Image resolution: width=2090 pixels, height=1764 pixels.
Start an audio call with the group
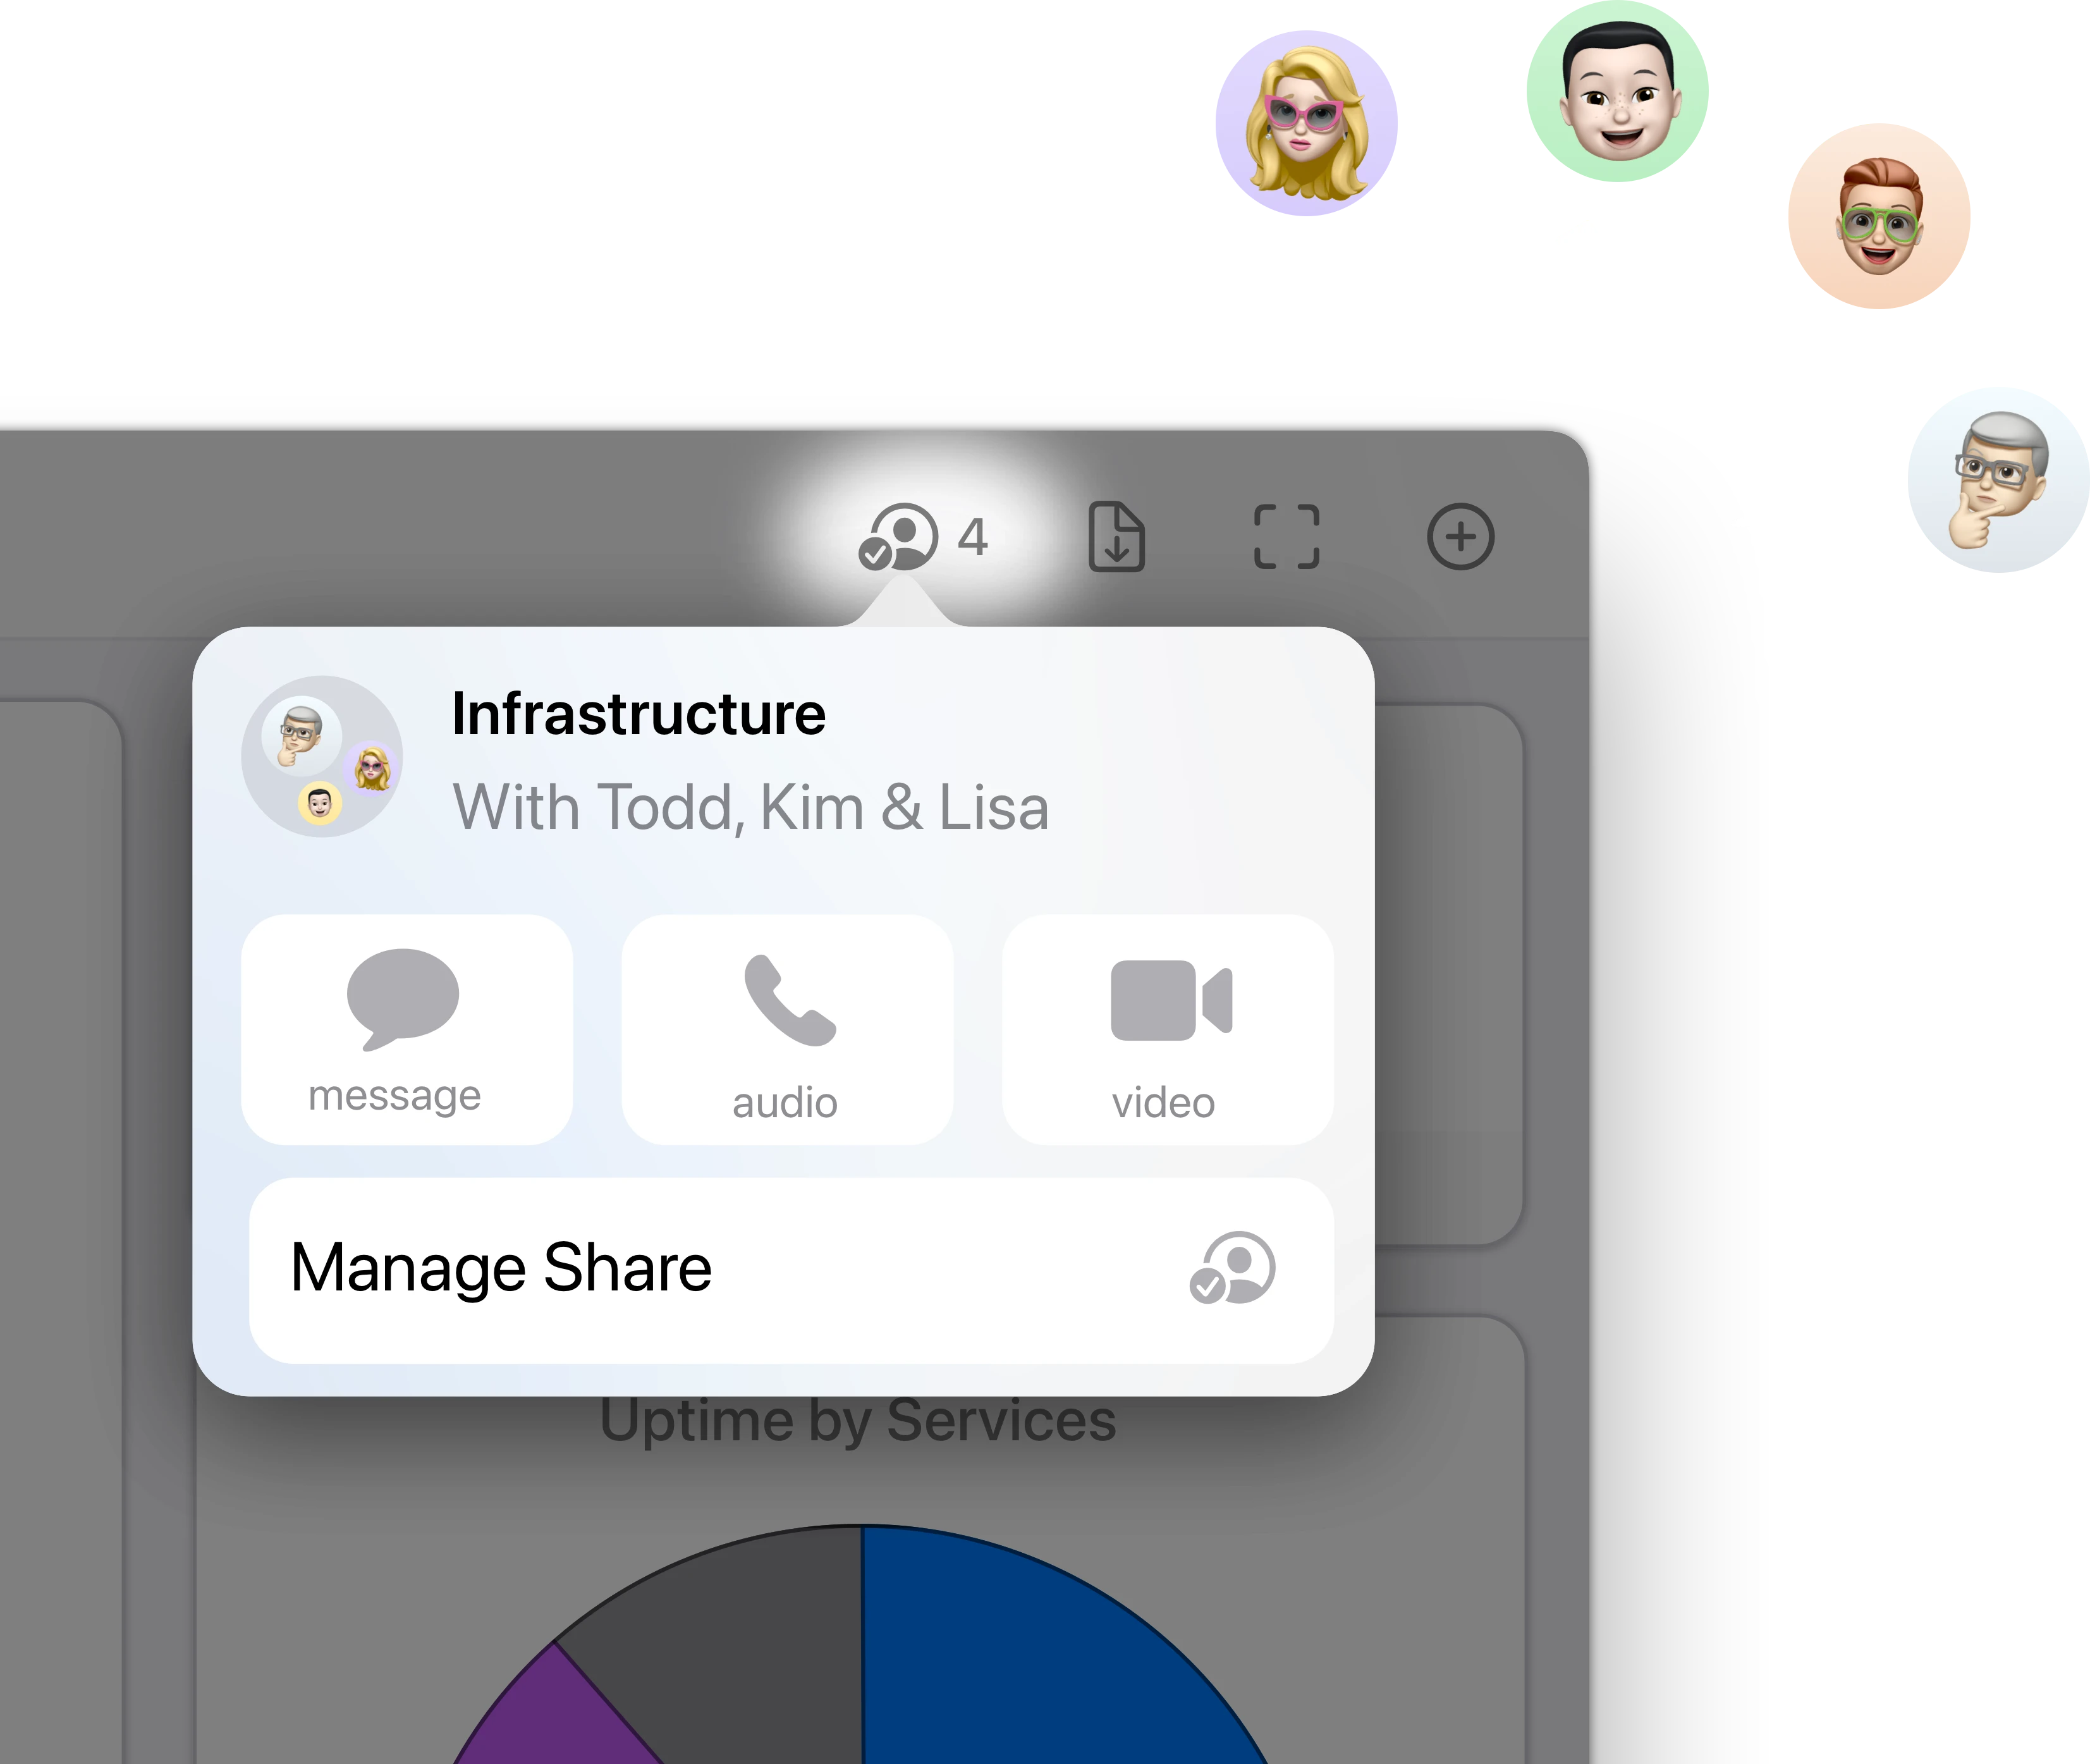[x=787, y=1029]
